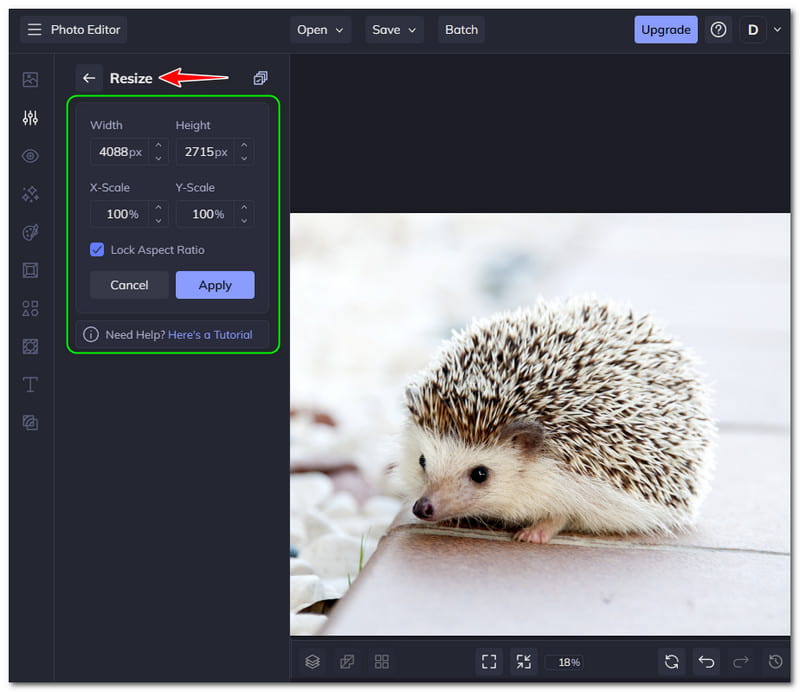Expand the Open dropdown menu
800x692 pixels.
click(321, 30)
